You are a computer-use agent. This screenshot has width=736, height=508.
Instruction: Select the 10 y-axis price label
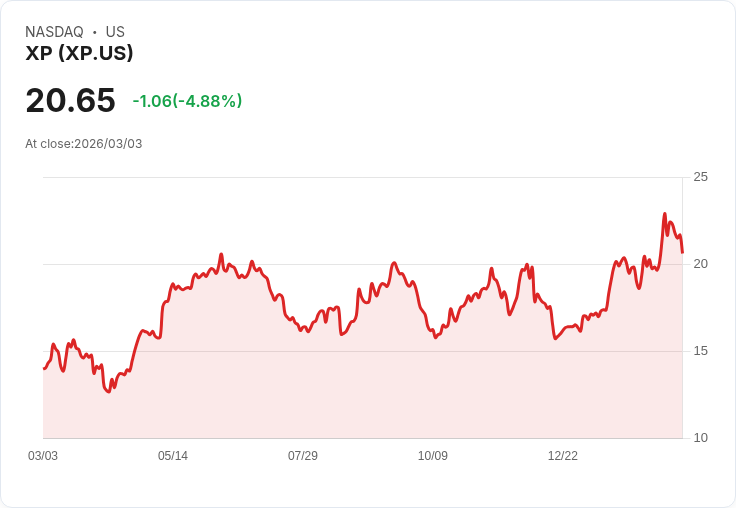click(x=701, y=438)
